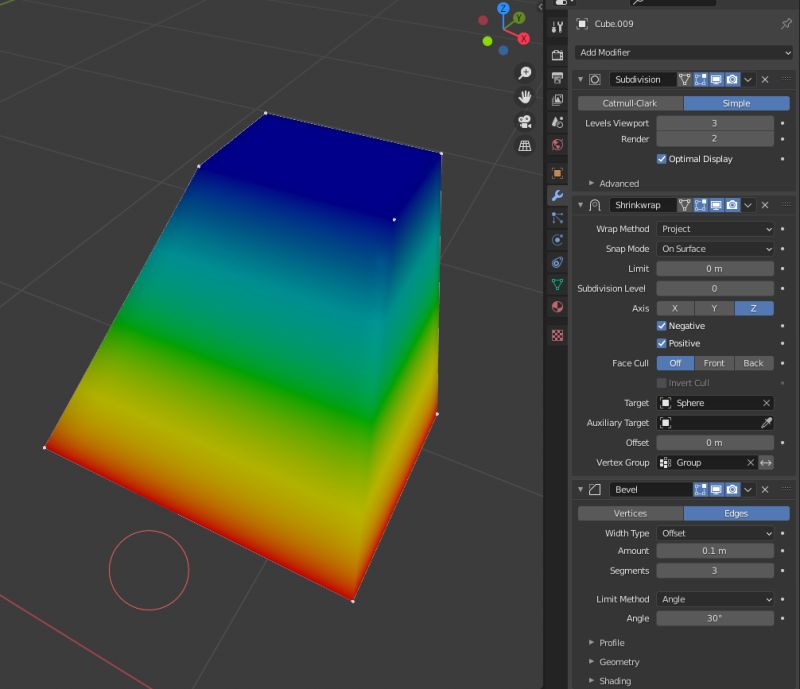Switch to camera view using the camera icon

(524, 121)
